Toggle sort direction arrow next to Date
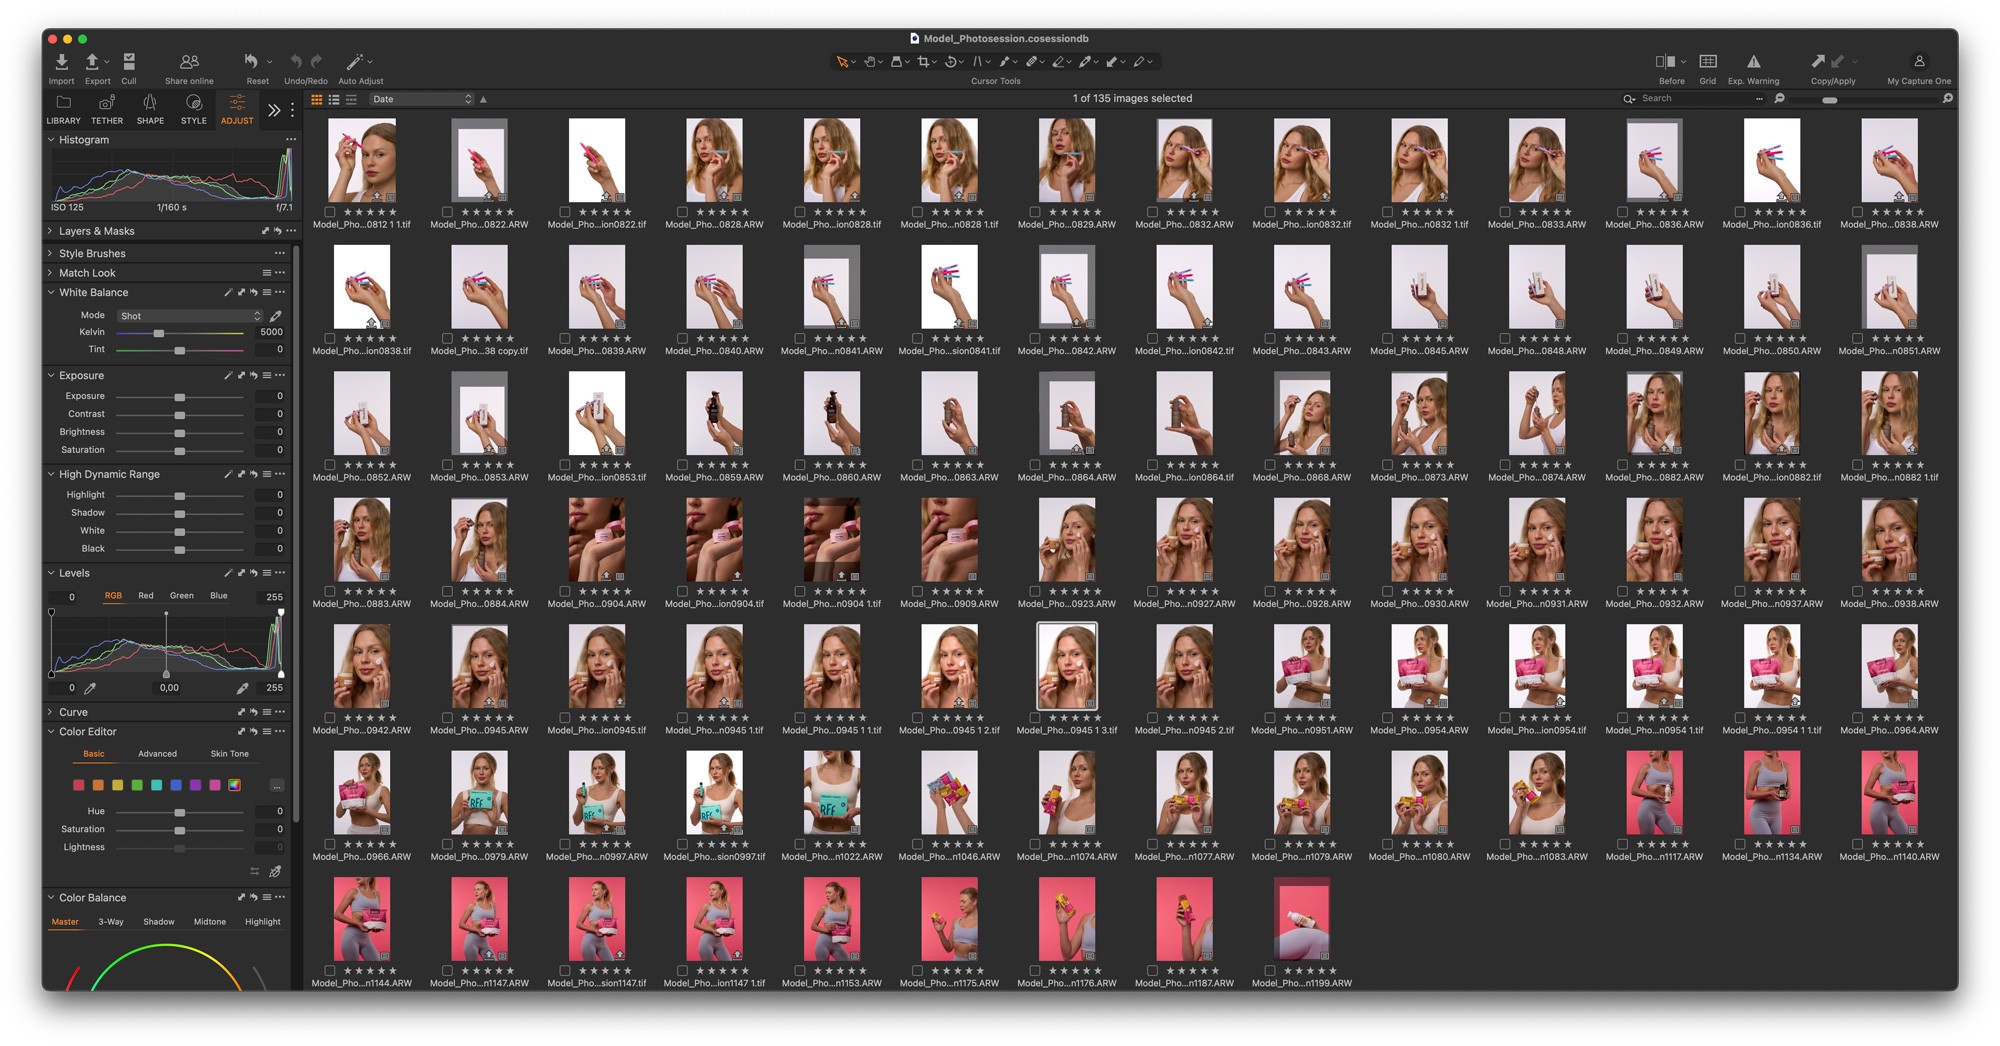Image resolution: width=2000 pixels, height=1046 pixels. [484, 99]
